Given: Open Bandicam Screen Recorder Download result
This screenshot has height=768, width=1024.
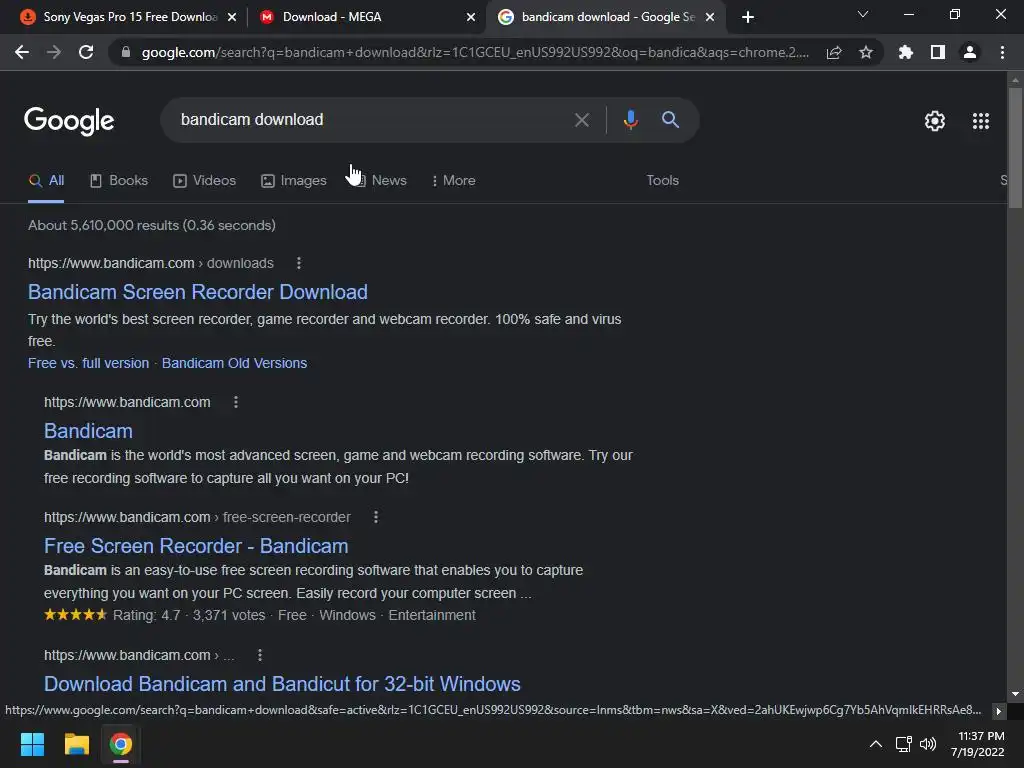Looking at the screenshot, I should pos(197,292).
